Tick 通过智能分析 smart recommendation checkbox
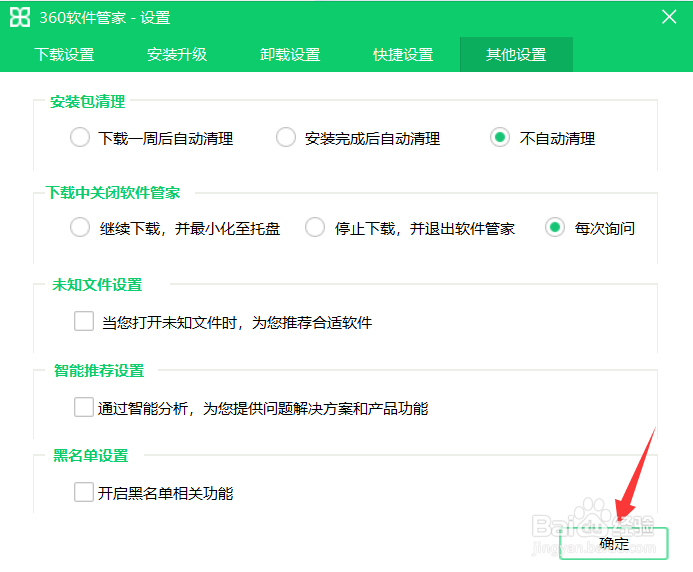This screenshot has width=693, height=572. (84, 407)
